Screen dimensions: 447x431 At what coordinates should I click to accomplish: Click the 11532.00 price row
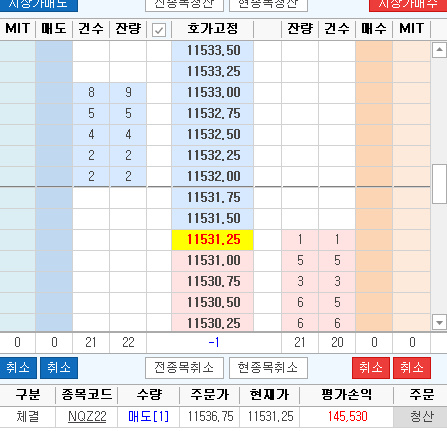click(213, 176)
